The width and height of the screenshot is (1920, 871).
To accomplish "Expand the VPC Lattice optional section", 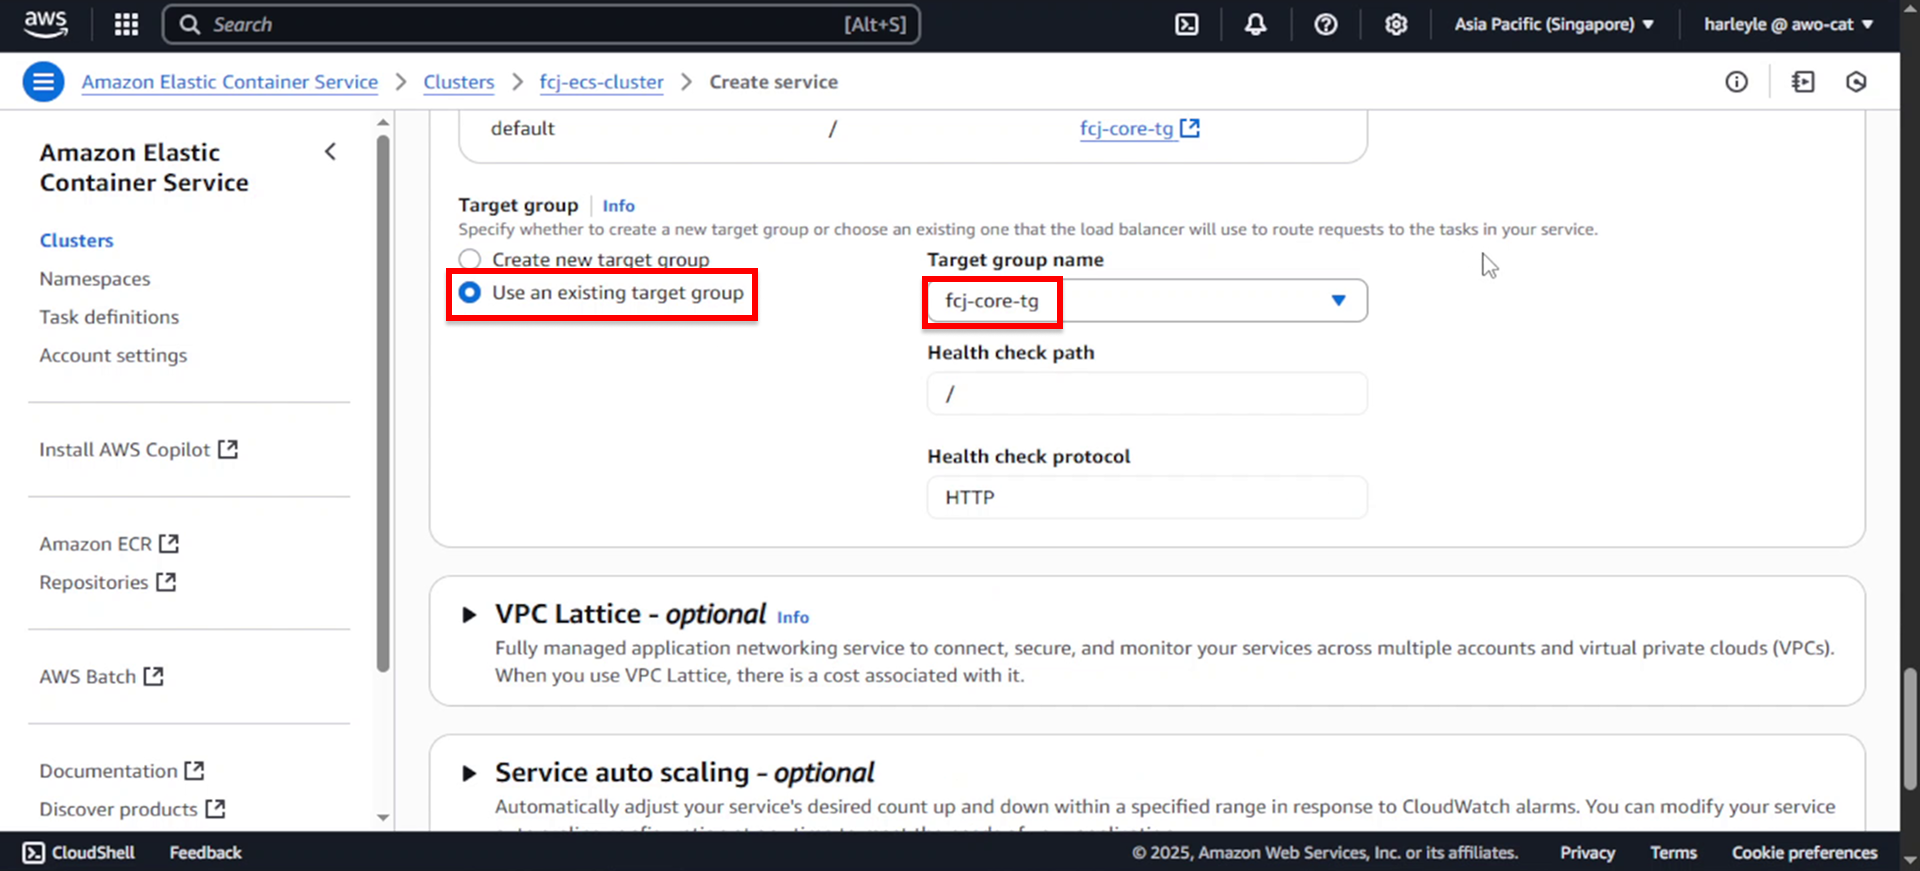I will (x=468, y=615).
